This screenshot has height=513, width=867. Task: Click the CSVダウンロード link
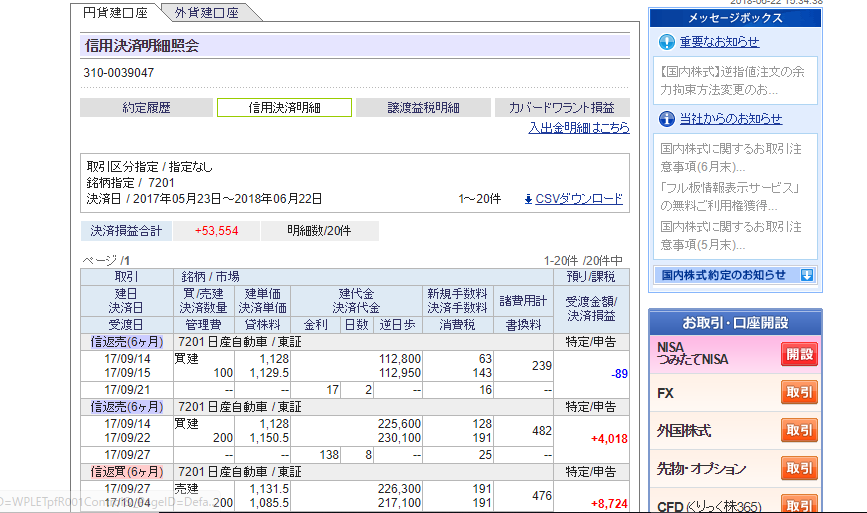[579, 199]
